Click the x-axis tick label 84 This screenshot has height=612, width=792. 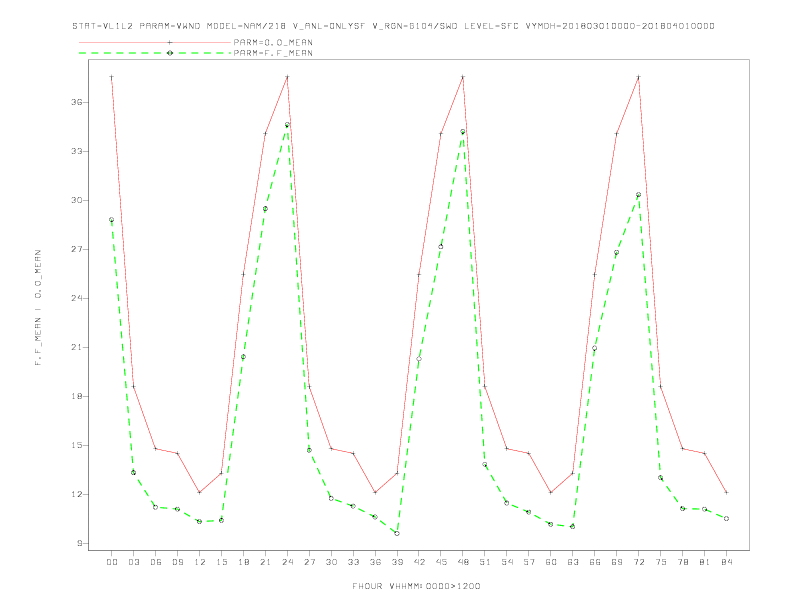[x=726, y=562]
